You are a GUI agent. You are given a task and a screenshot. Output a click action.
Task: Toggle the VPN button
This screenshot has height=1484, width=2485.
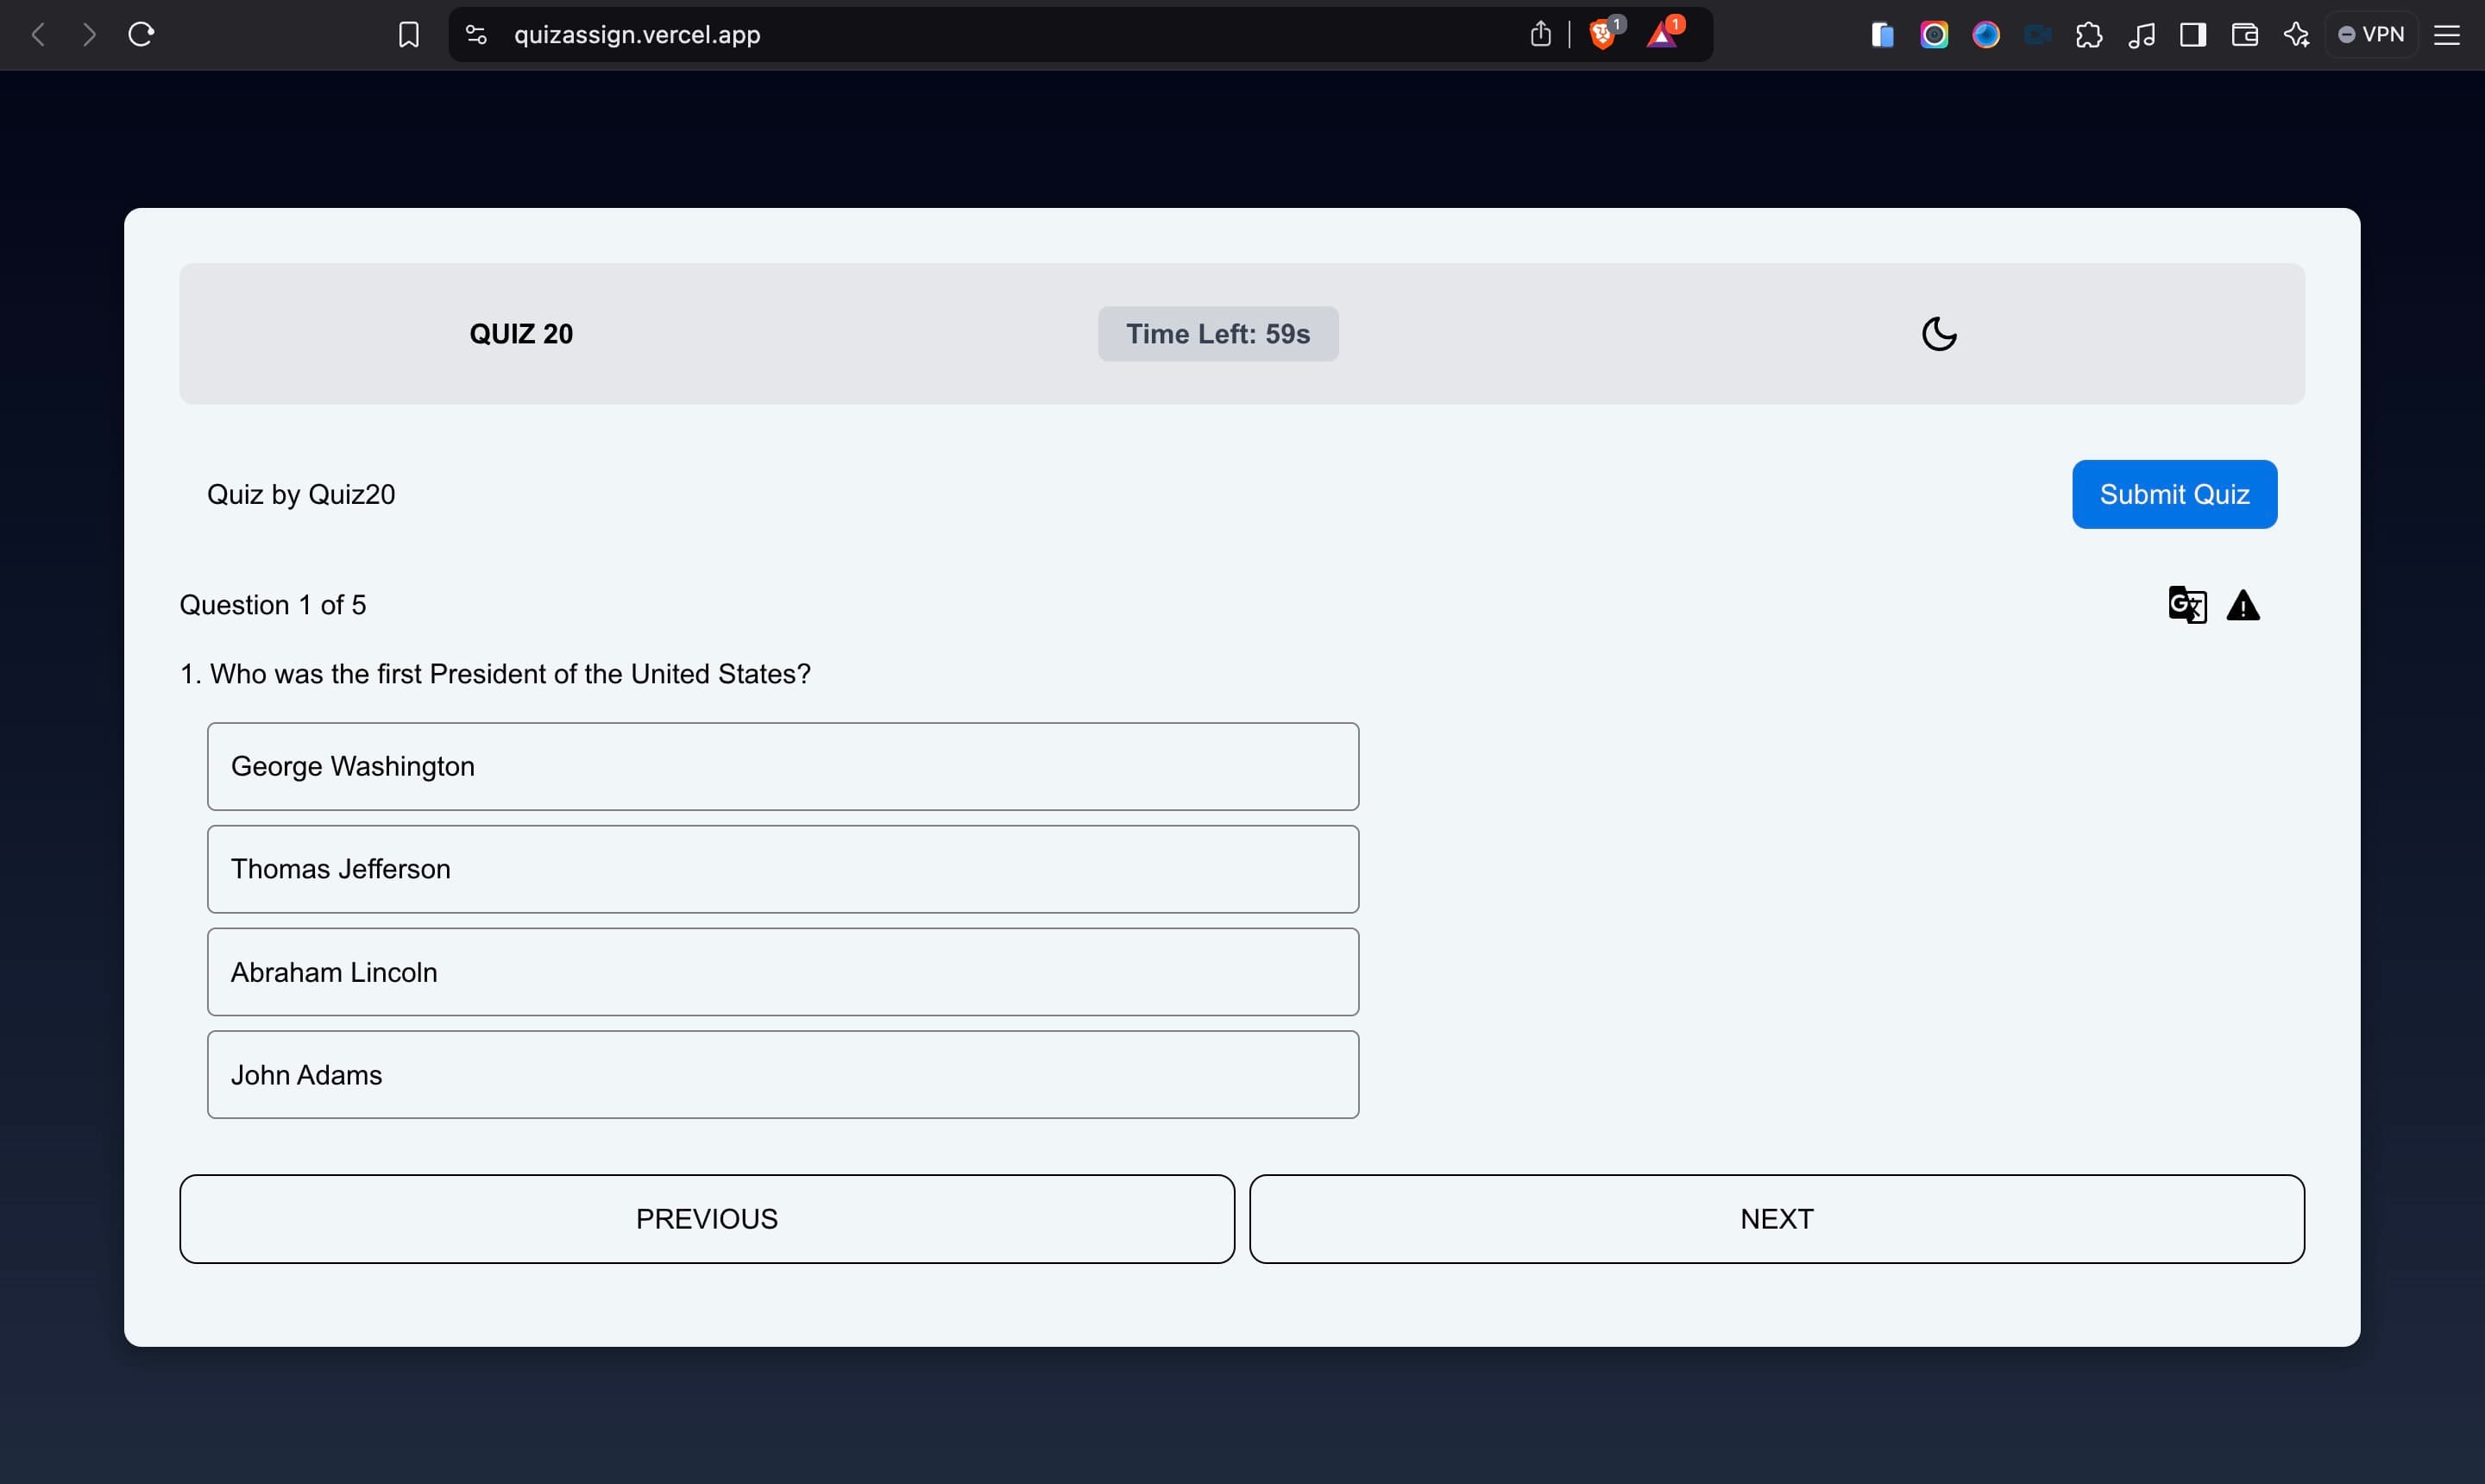(x=2371, y=35)
